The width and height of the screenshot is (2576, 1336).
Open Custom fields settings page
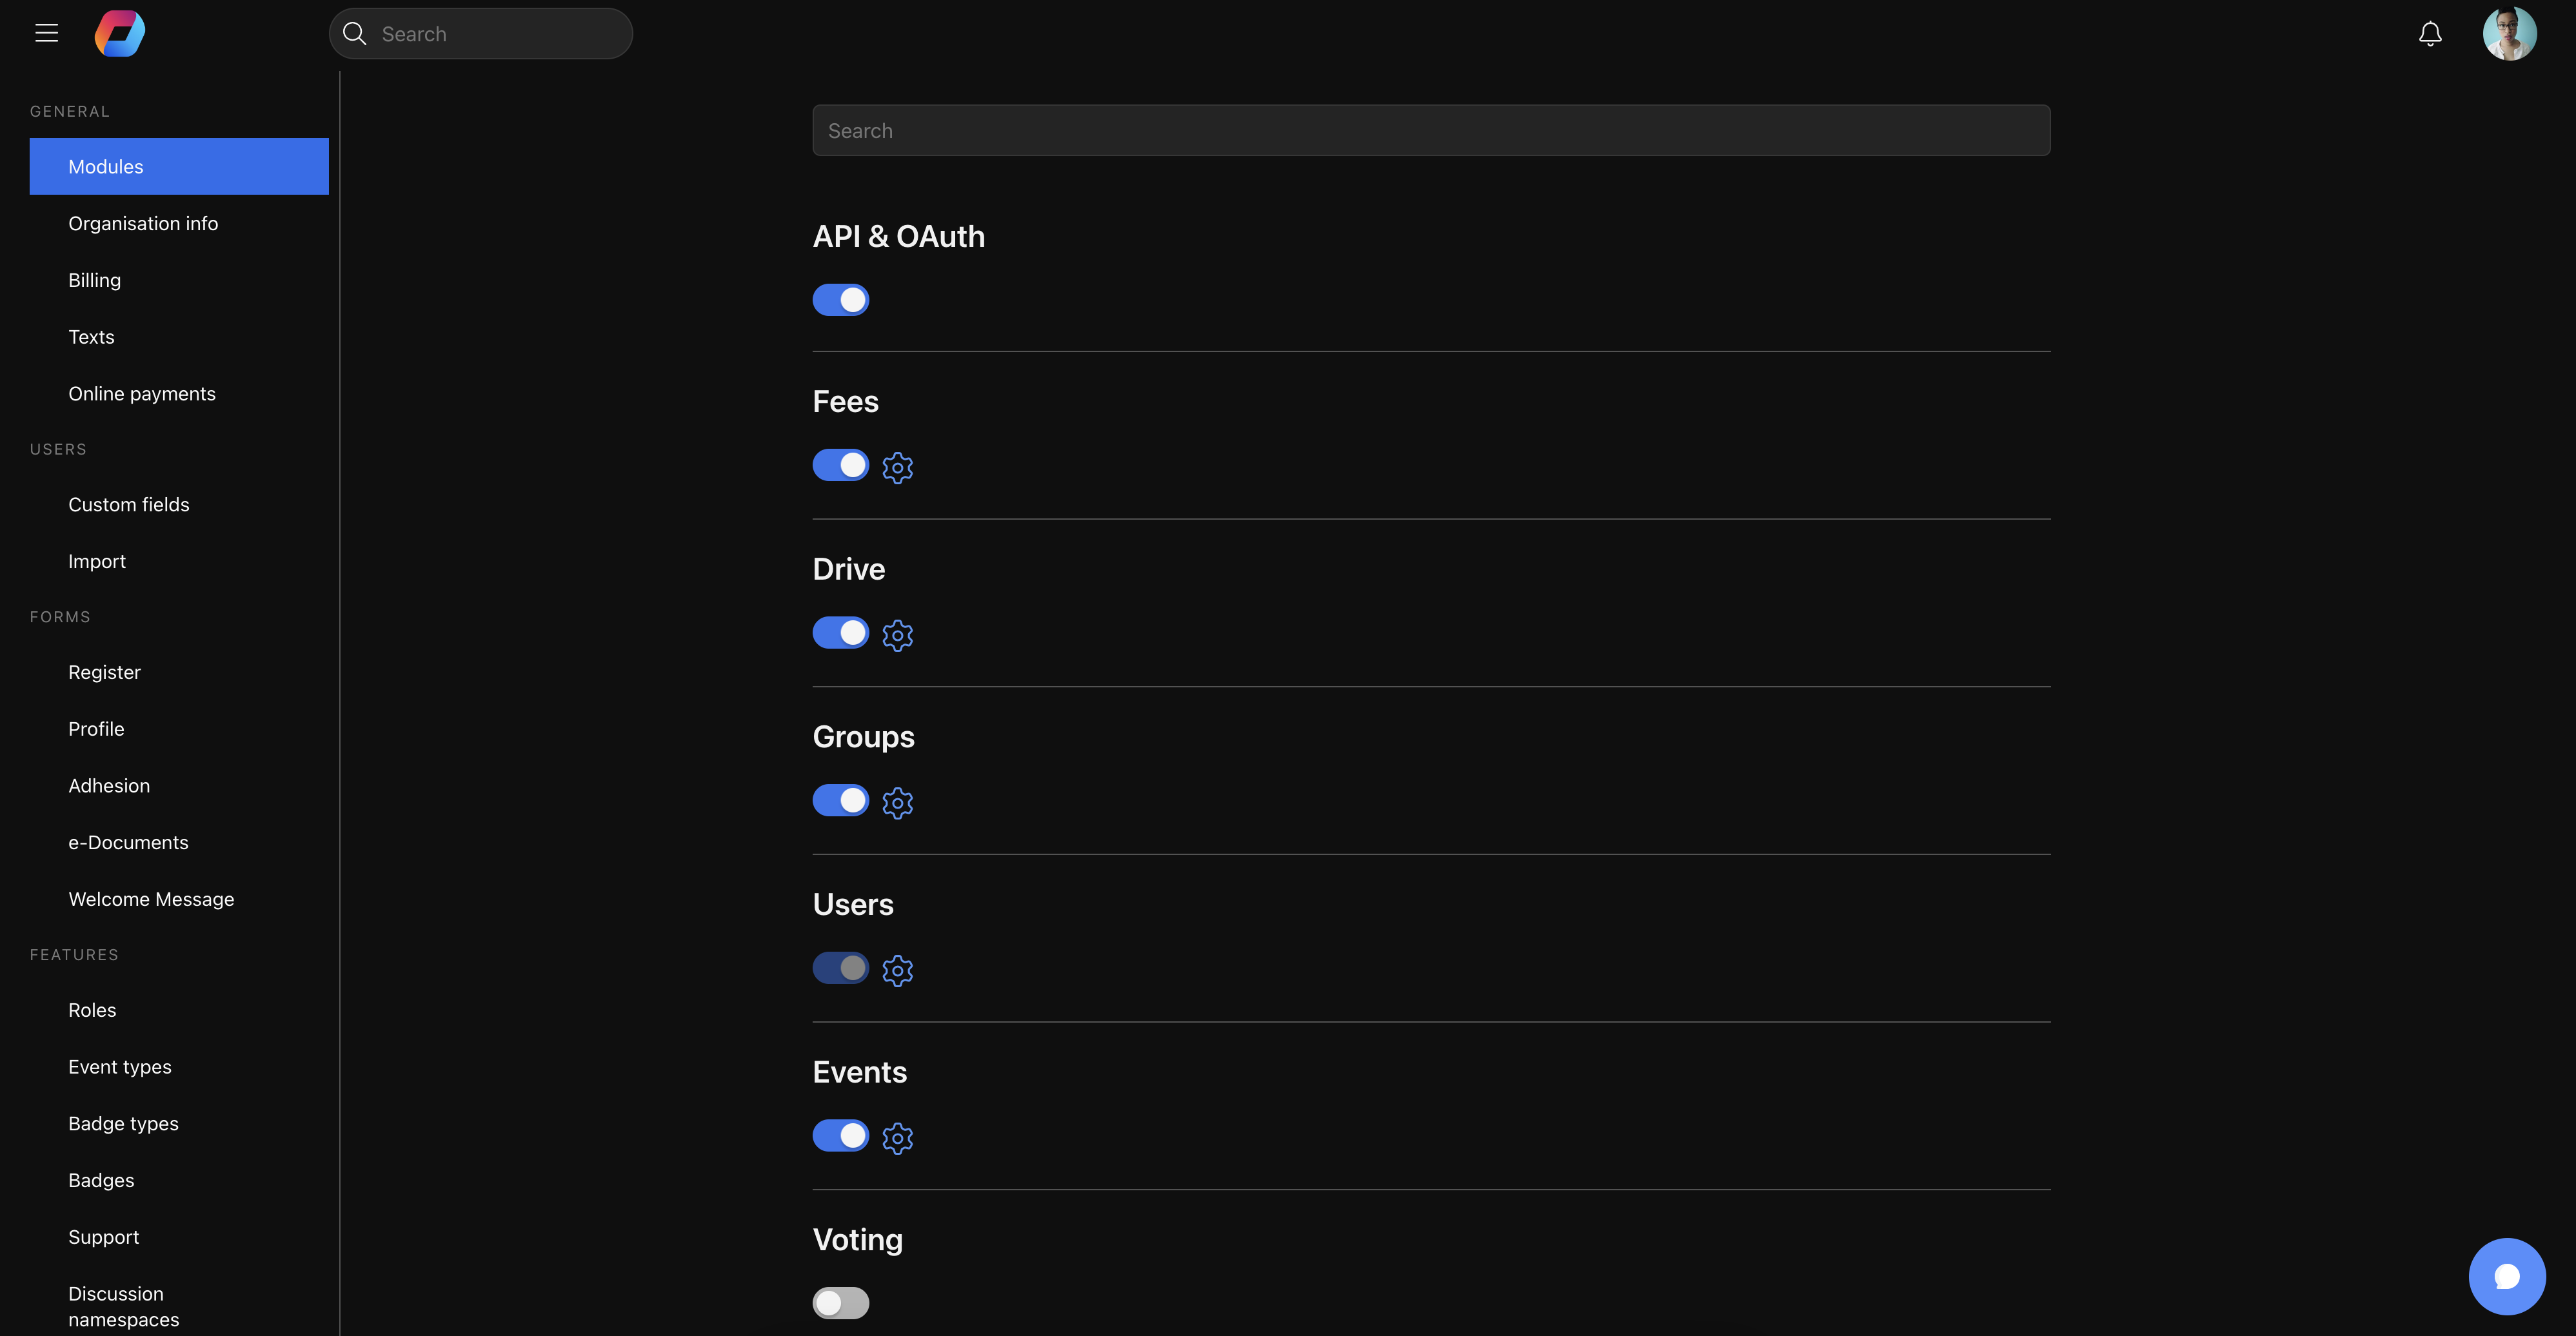128,504
